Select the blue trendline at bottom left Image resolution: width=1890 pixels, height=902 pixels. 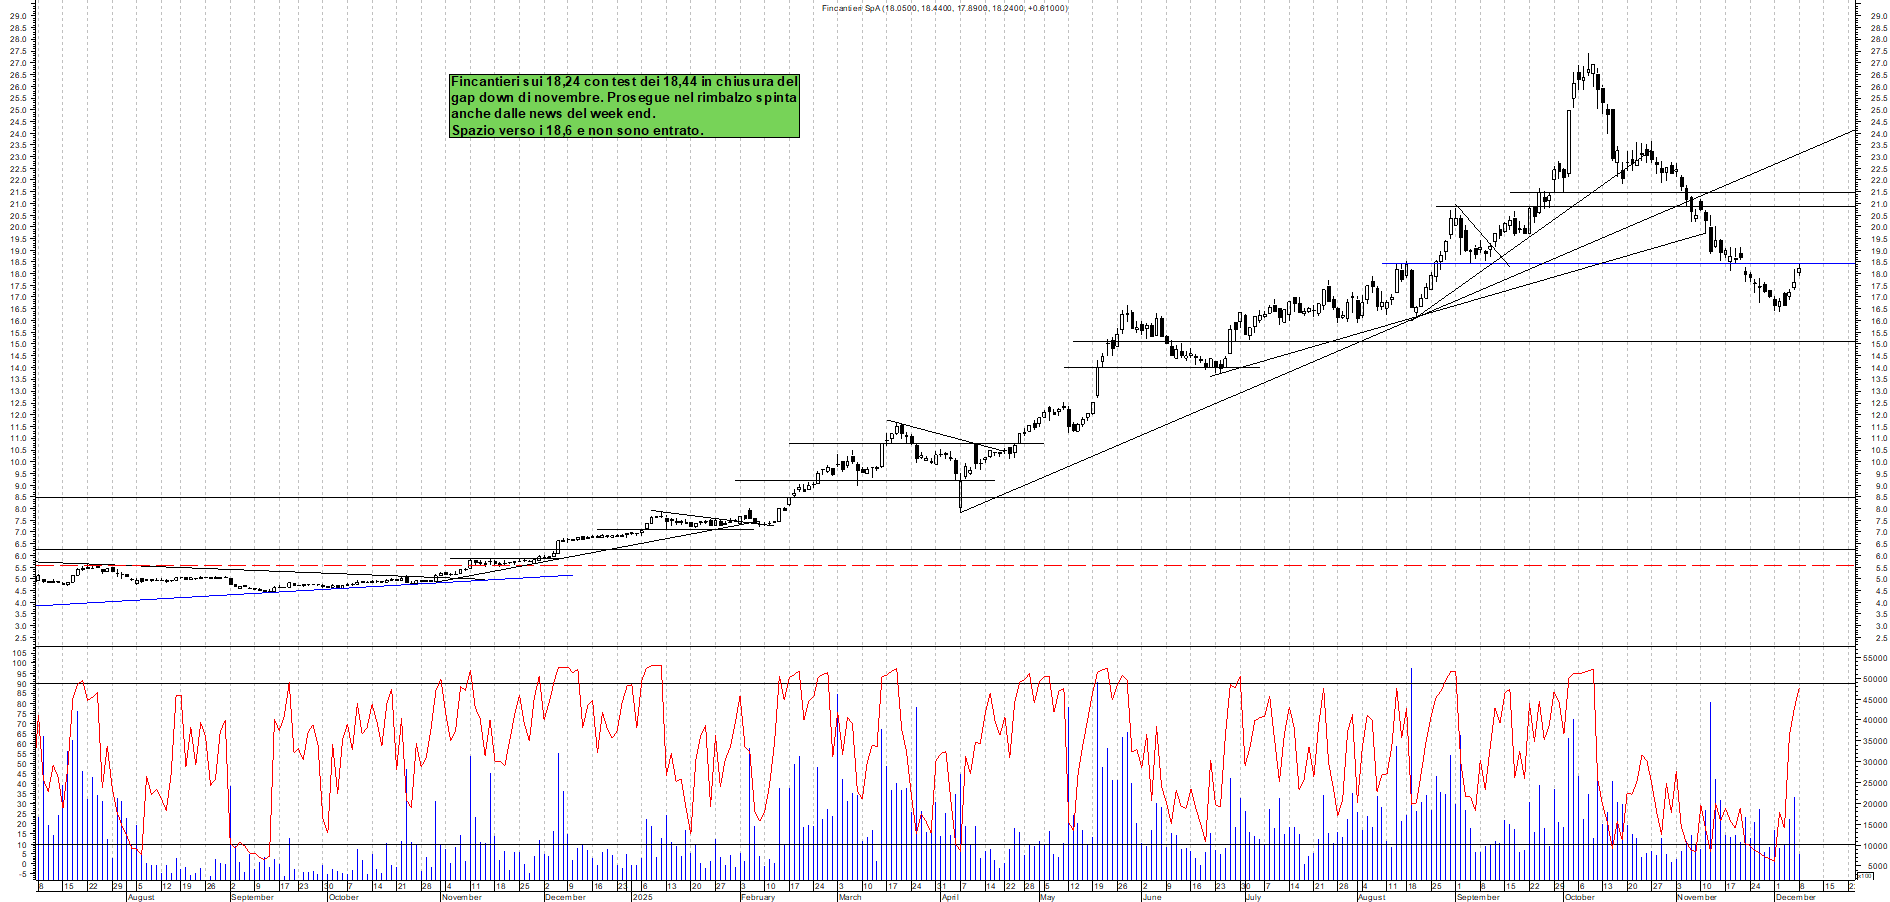click(x=300, y=590)
